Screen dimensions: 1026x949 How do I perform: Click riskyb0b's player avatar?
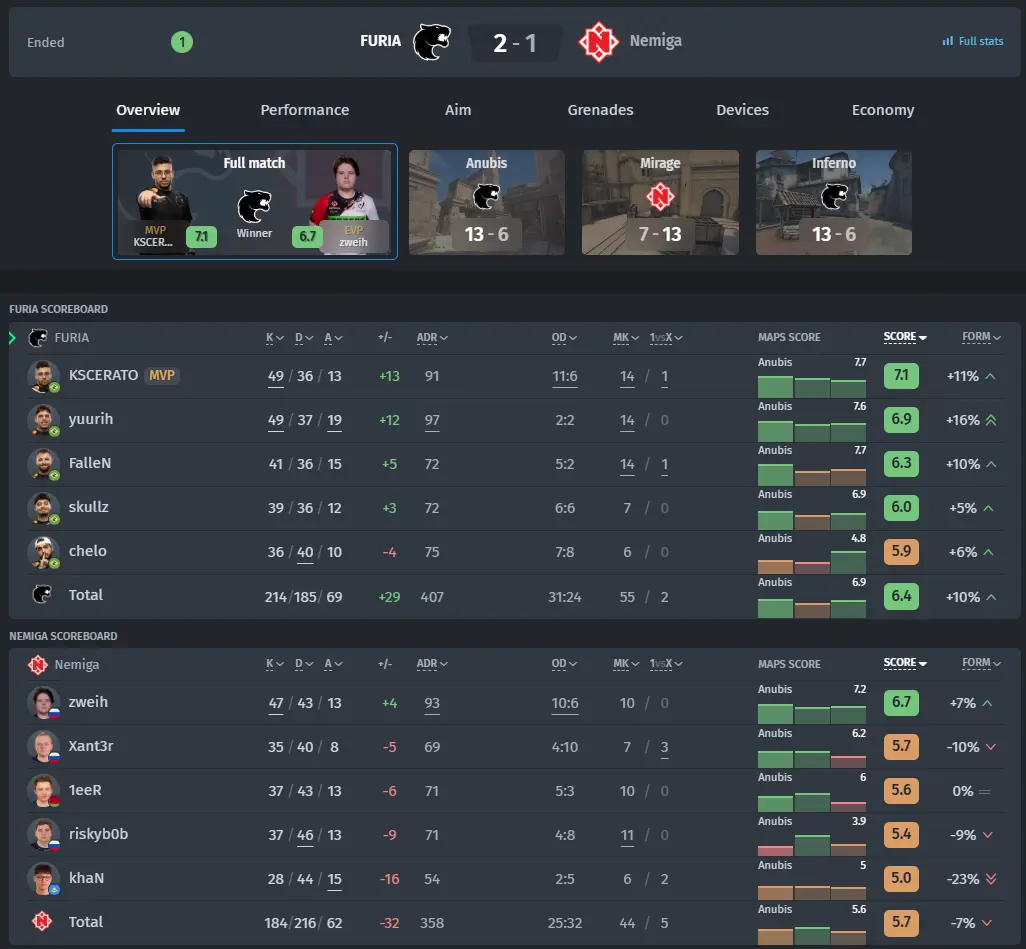43,834
